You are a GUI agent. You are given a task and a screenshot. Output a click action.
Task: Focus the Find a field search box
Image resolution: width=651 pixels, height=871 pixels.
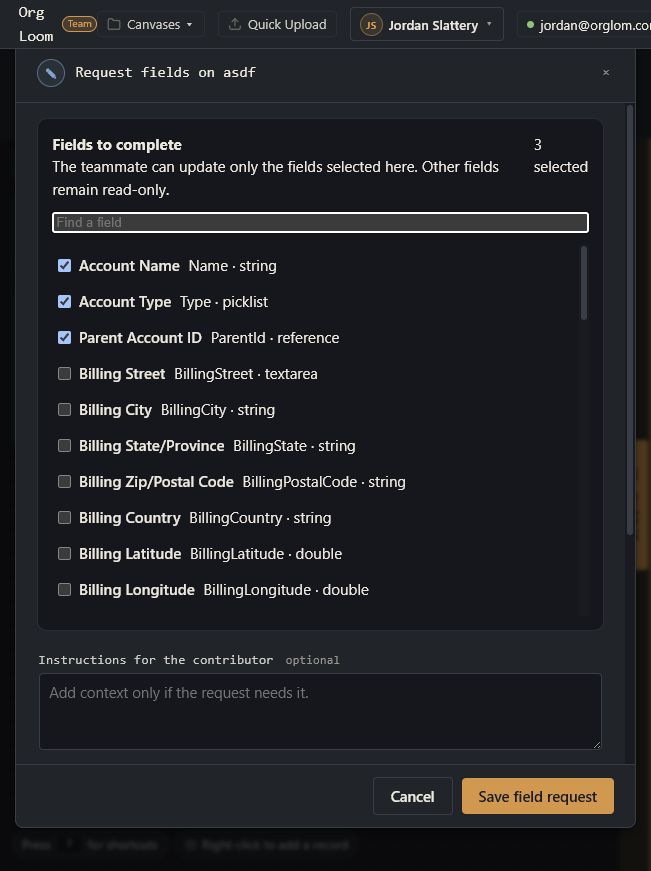321,223
